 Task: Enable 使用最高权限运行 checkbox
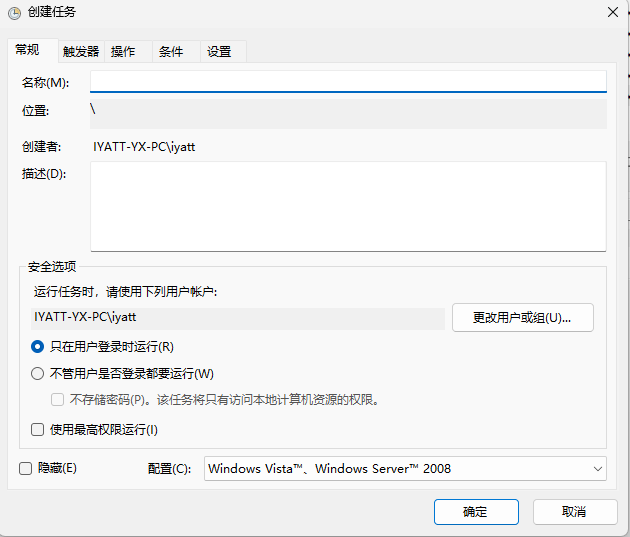[x=38, y=430]
